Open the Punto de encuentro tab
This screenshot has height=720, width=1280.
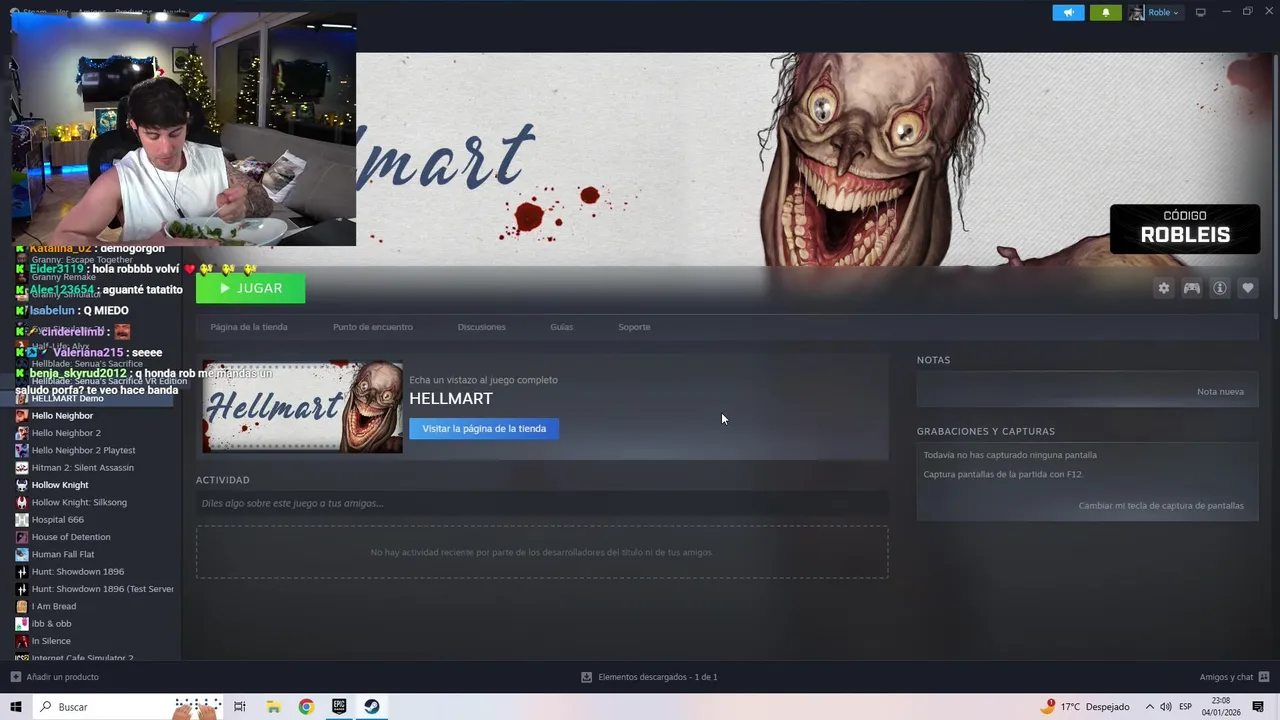click(x=373, y=327)
